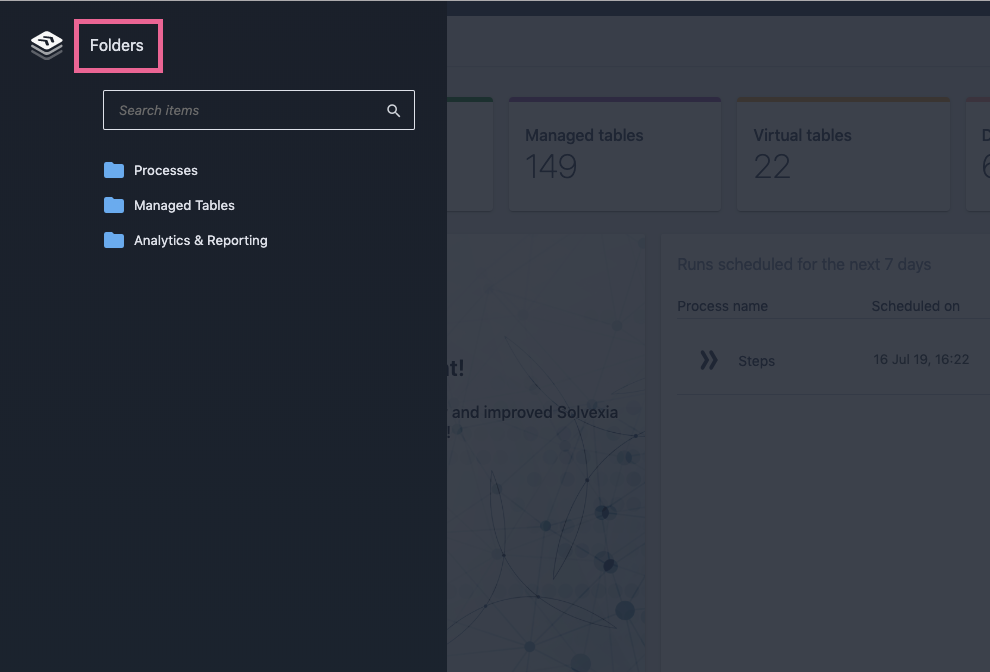This screenshot has height=672, width=990.
Task: Open the Steps process name
Action: 756,361
